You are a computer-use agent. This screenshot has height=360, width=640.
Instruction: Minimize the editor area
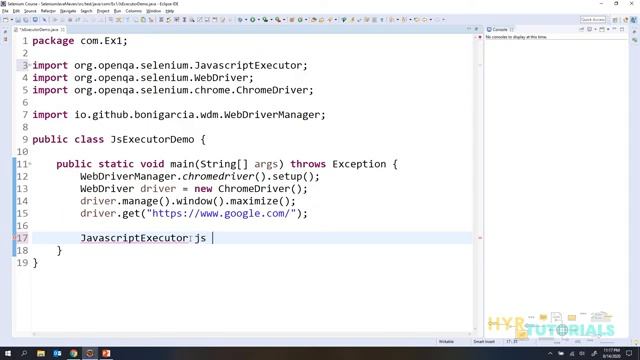(x=469, y=29)
